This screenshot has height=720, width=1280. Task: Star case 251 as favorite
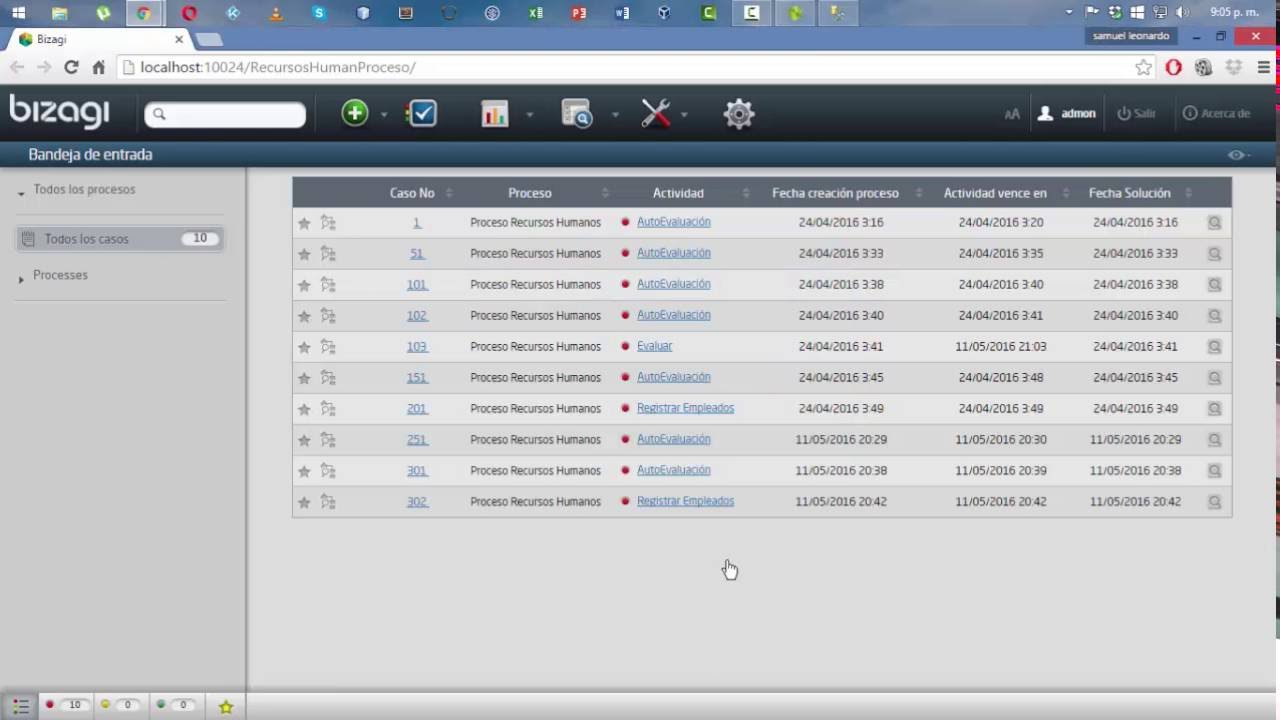tap(304, 440)
